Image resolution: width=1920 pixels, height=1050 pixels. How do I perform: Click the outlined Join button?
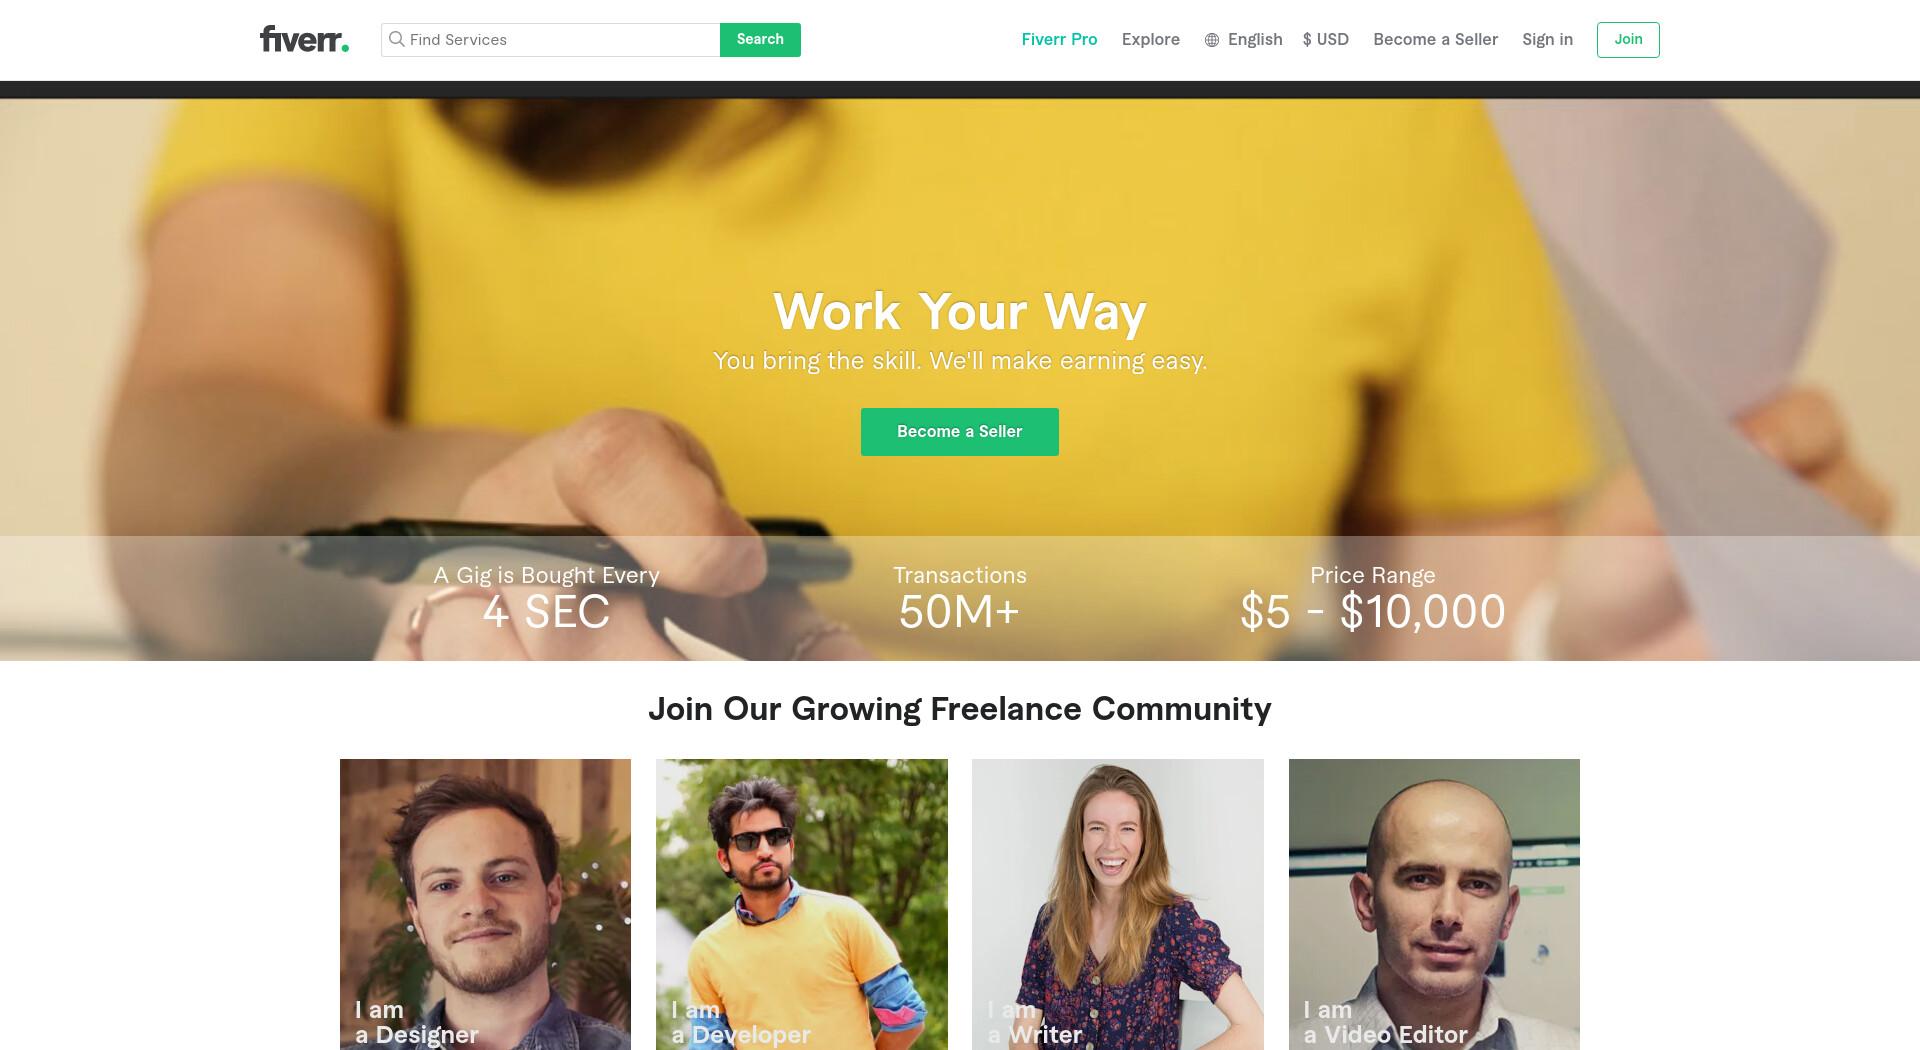(x=1628, y=39)
